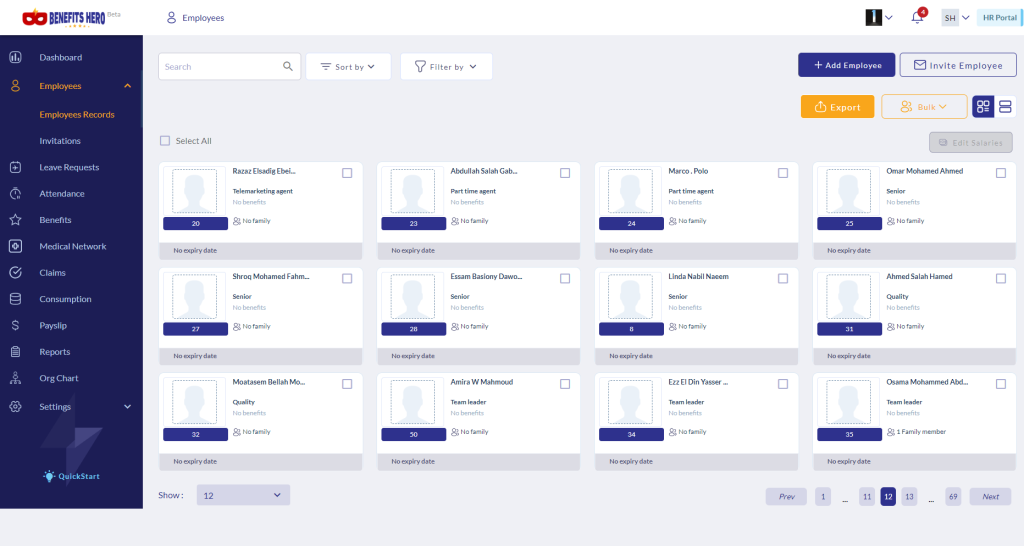Open Leave Requests in sidebar
1024x546 pixels.
69,167
